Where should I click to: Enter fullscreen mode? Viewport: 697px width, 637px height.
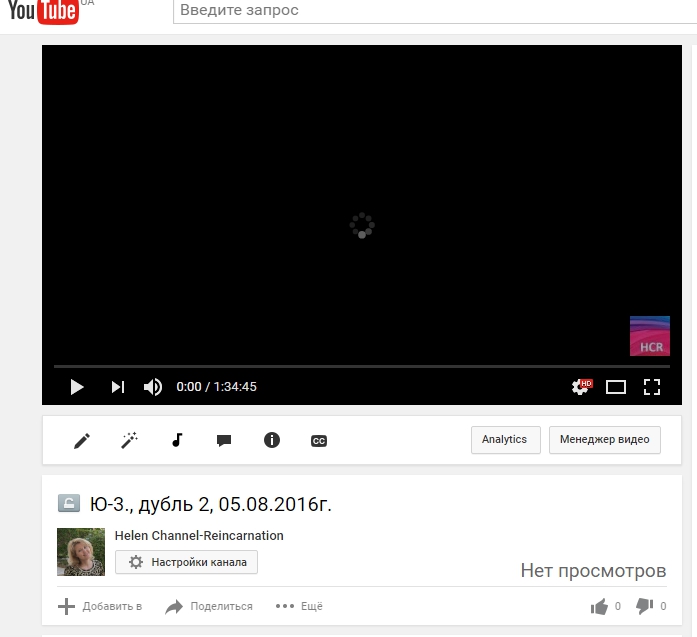click(652, 387)
